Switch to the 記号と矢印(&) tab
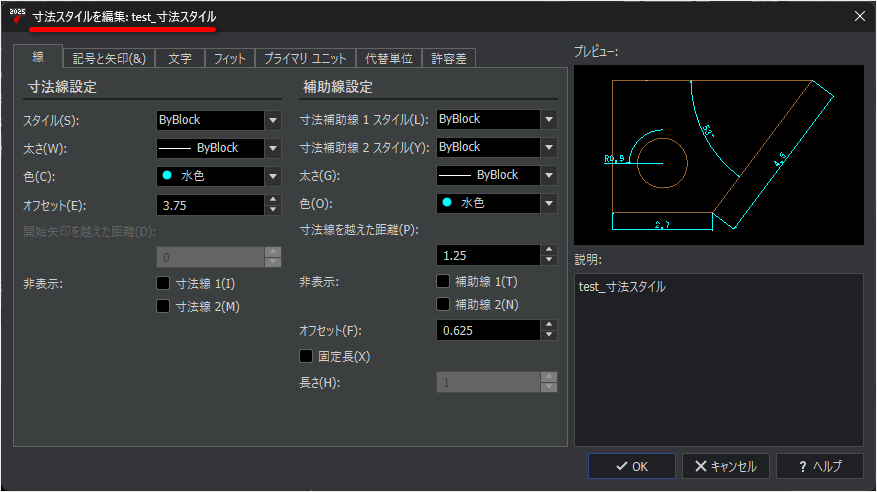 coord(109,58)
